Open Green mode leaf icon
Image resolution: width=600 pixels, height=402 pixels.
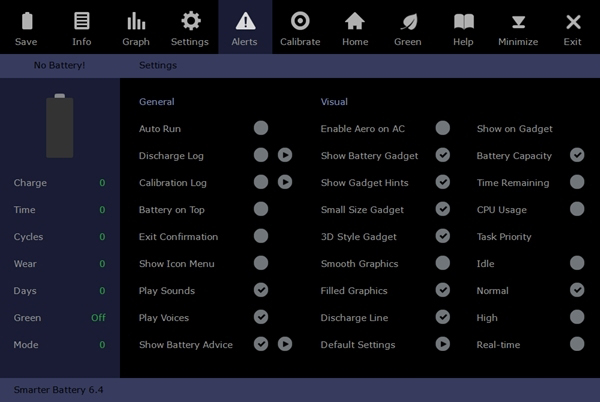[x=408, y=22]
